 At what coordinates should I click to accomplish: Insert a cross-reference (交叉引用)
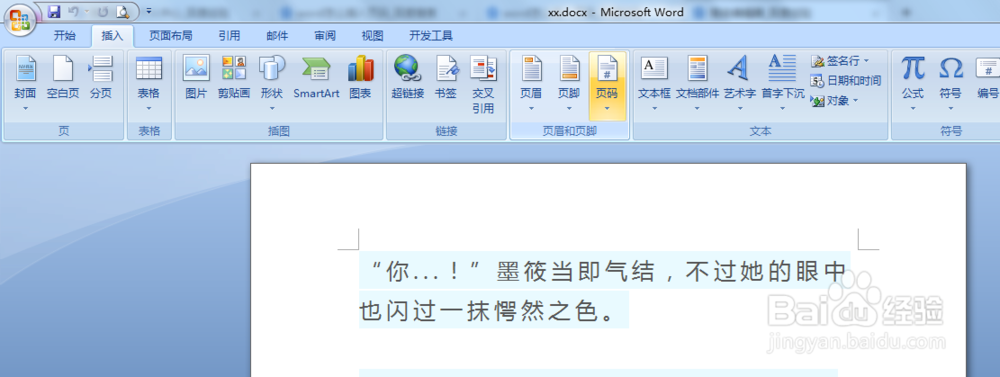(483, 84)
